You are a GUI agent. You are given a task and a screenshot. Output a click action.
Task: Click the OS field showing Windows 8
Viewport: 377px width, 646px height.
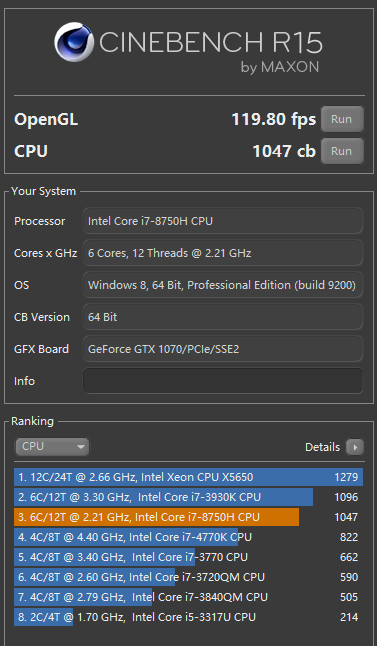223,285
